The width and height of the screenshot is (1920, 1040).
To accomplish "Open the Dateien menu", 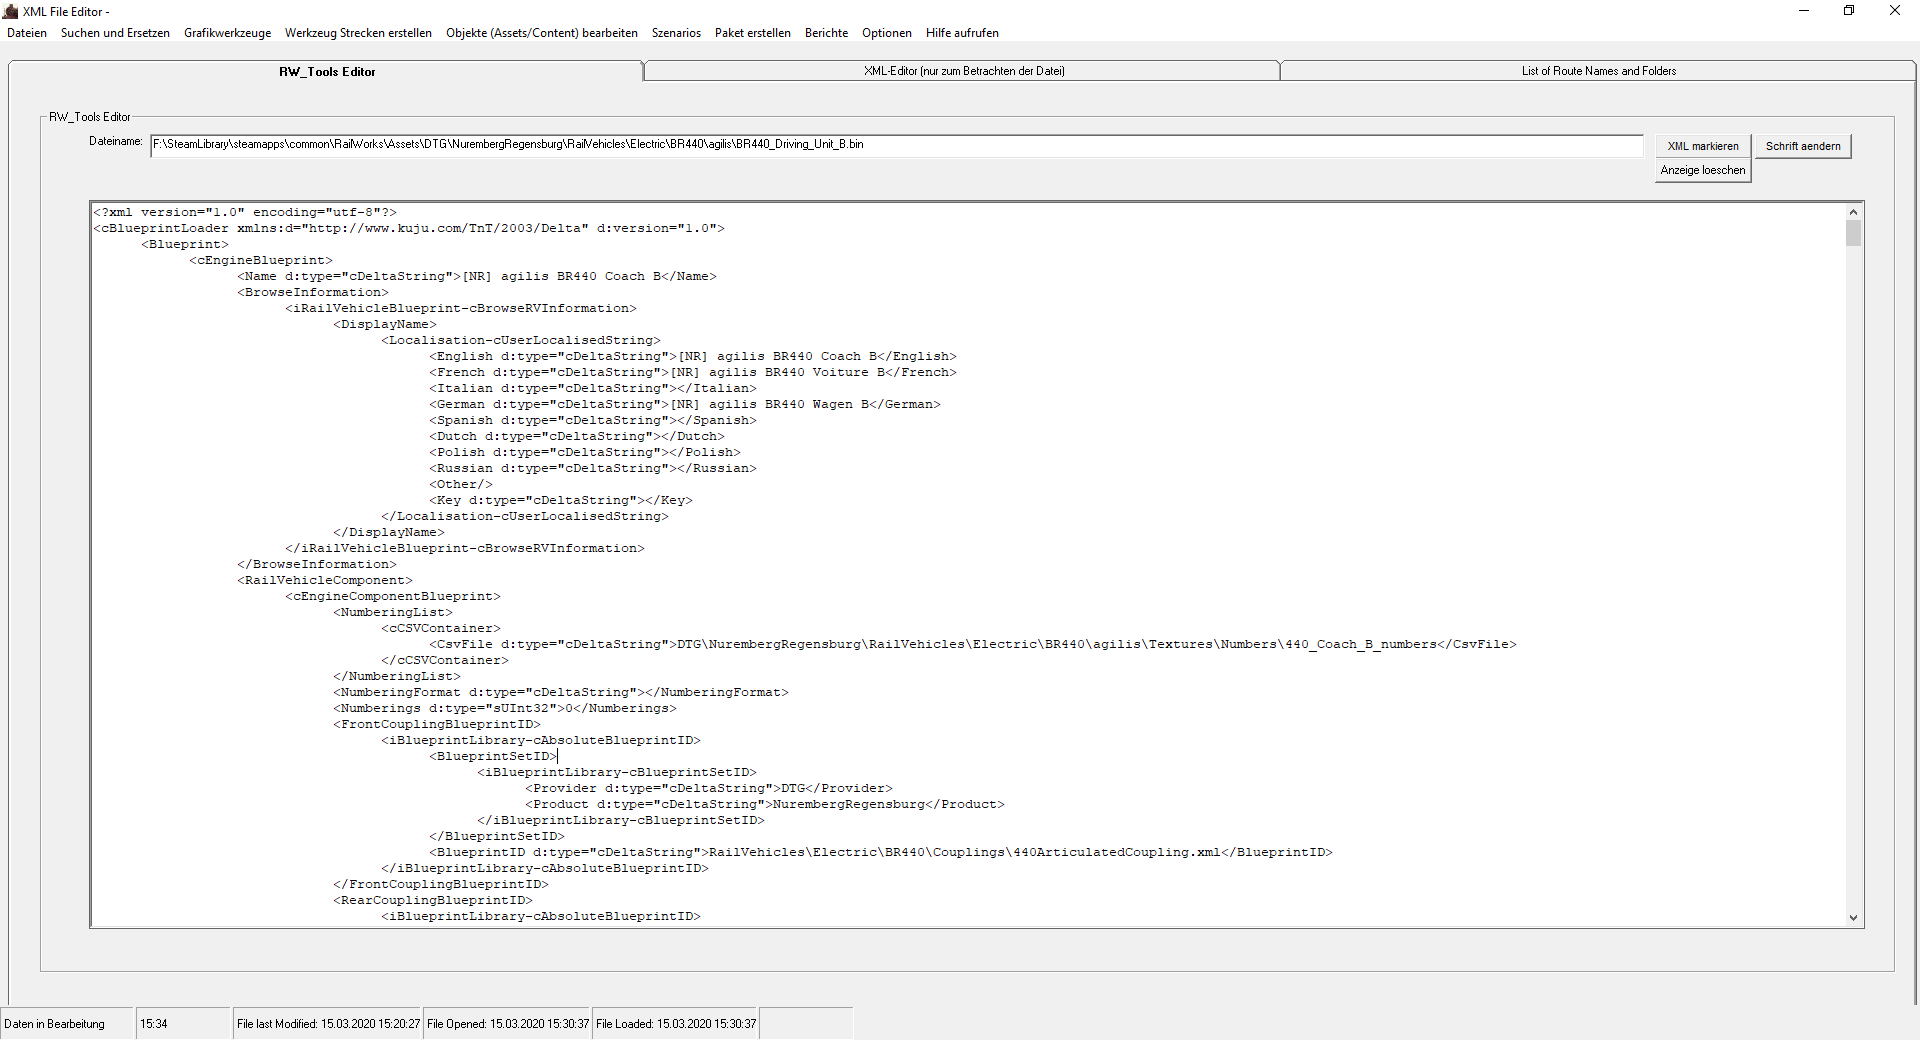I will click(27, 33).
